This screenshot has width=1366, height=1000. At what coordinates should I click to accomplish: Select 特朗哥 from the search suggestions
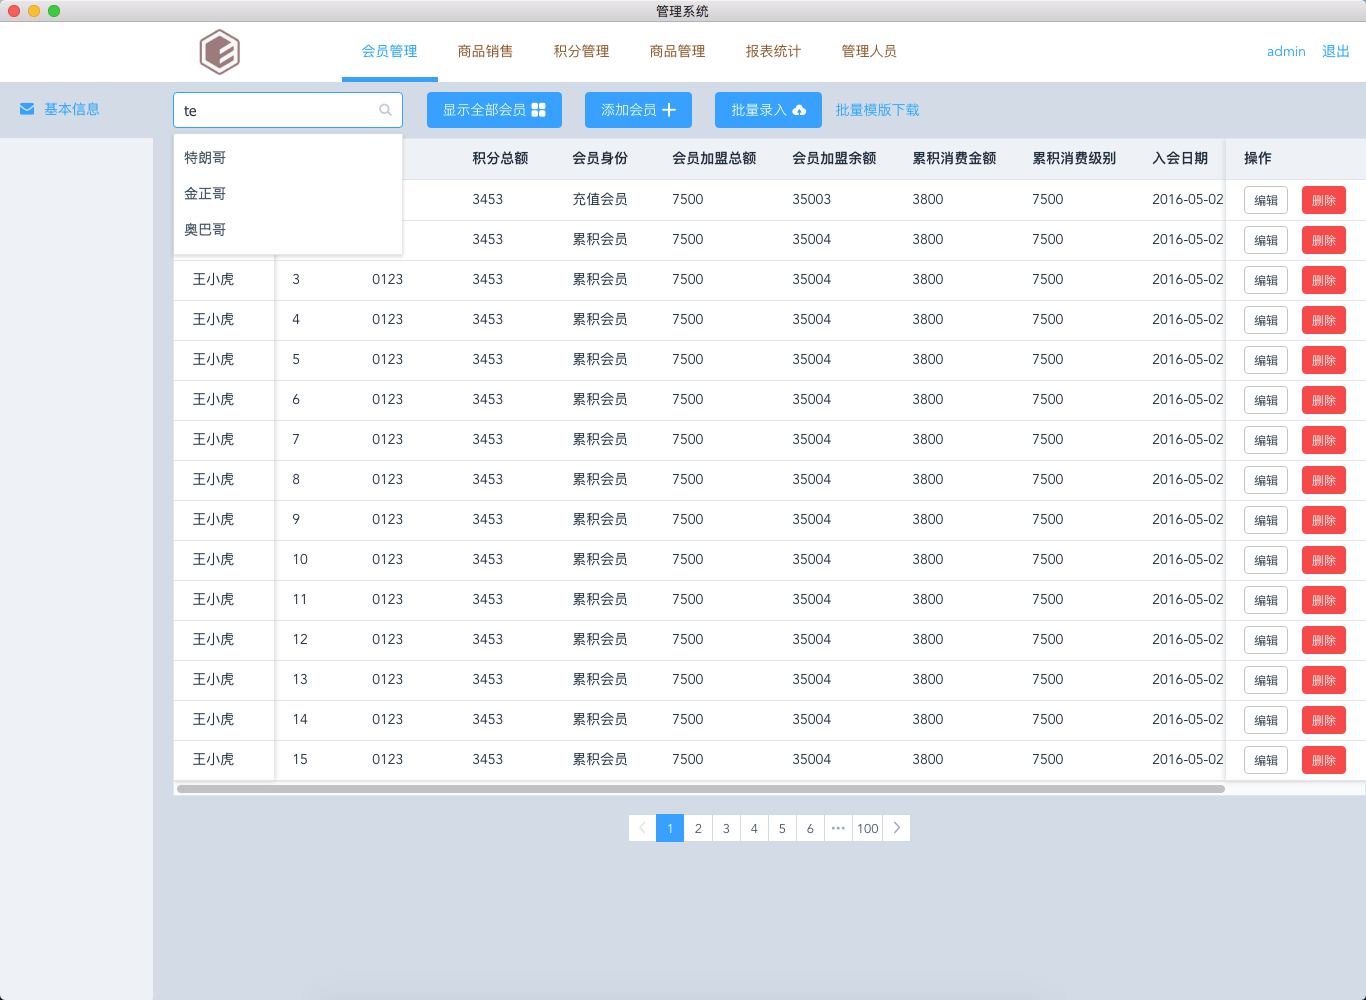205,158
